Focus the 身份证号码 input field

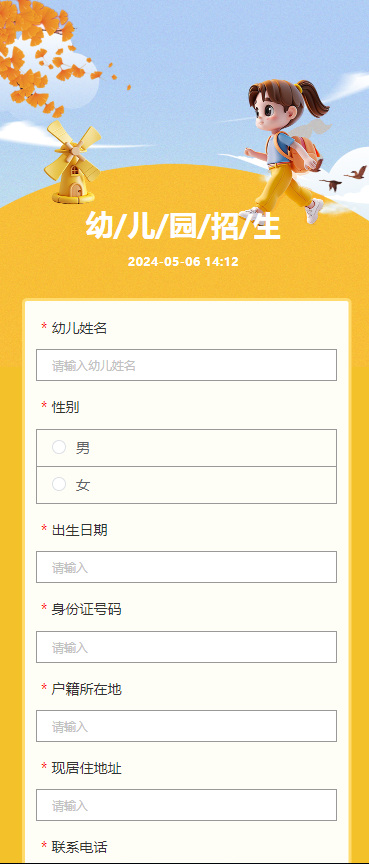click(186, 647)
